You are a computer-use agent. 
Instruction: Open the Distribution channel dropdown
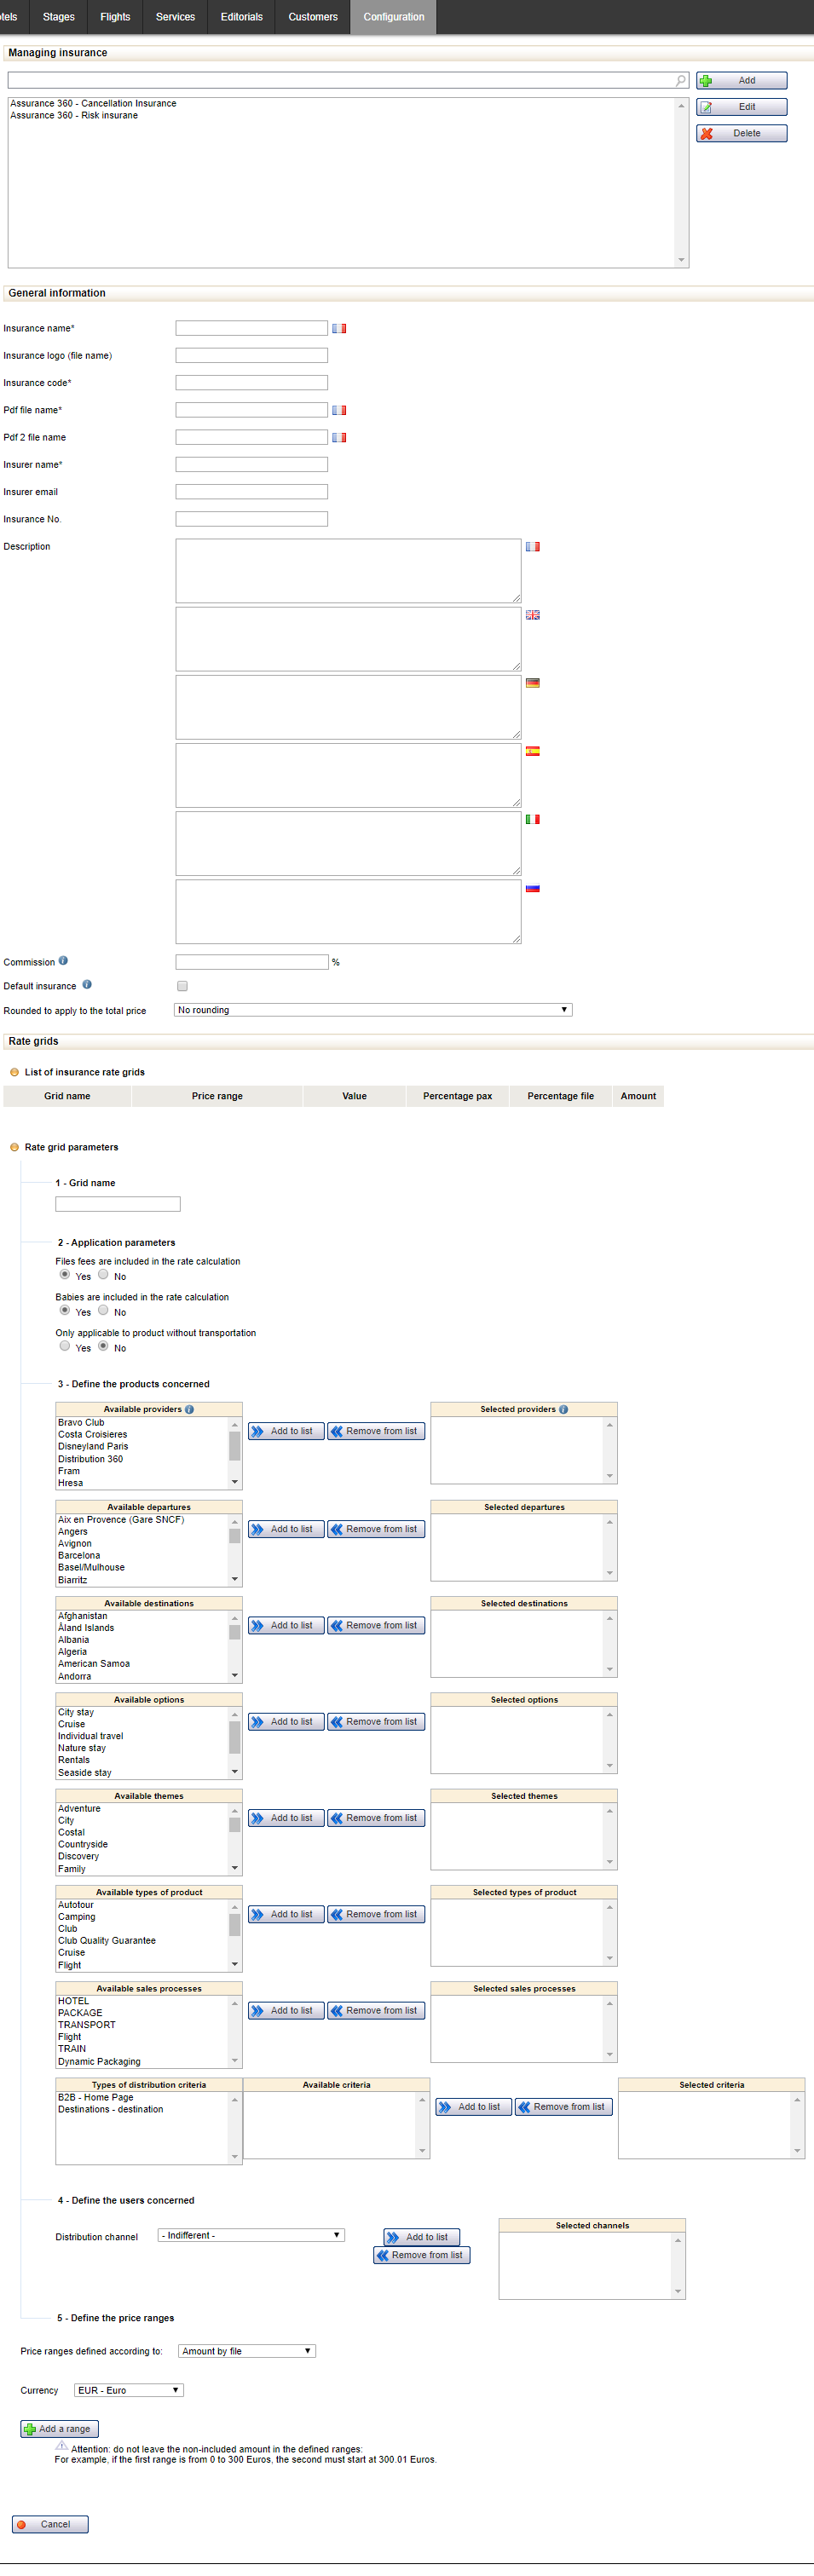click(x=251, y=2235)
